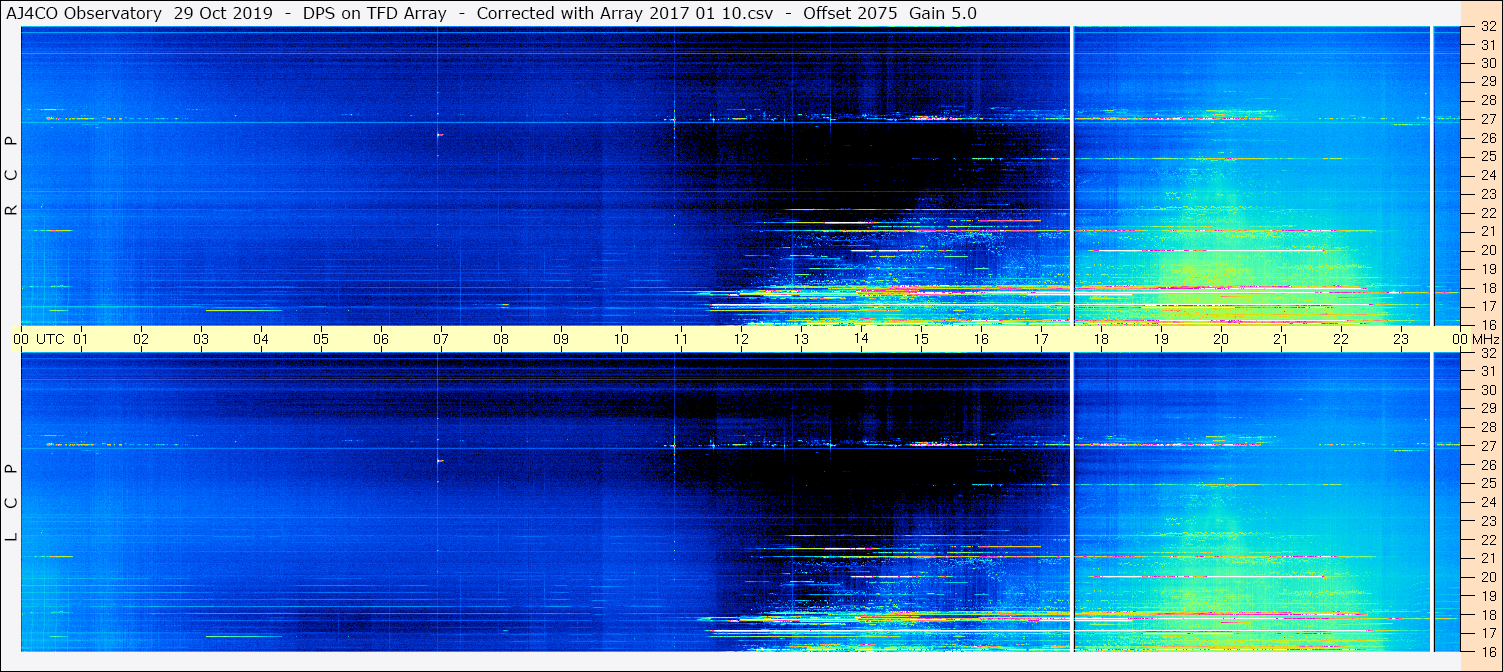Click the 20 hour label on the time axis
The width and height of the screenshot is (1503, 672).
coord(1221,339)
